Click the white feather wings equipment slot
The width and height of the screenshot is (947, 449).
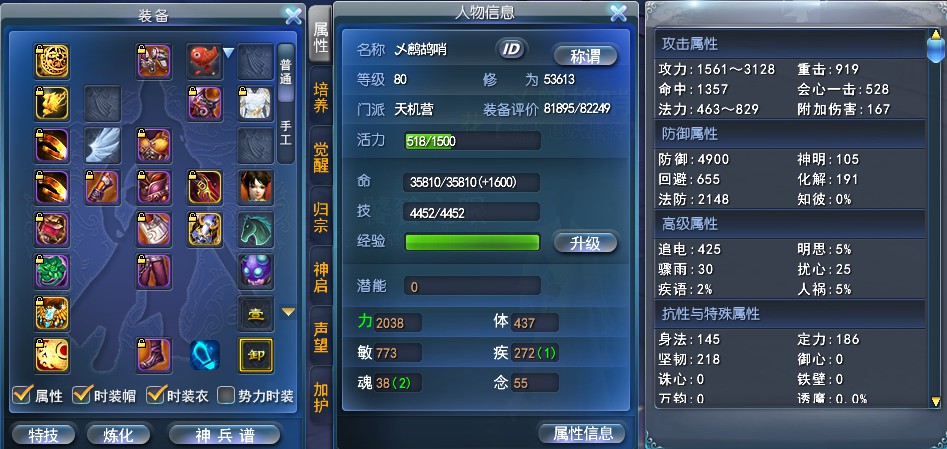103,145
